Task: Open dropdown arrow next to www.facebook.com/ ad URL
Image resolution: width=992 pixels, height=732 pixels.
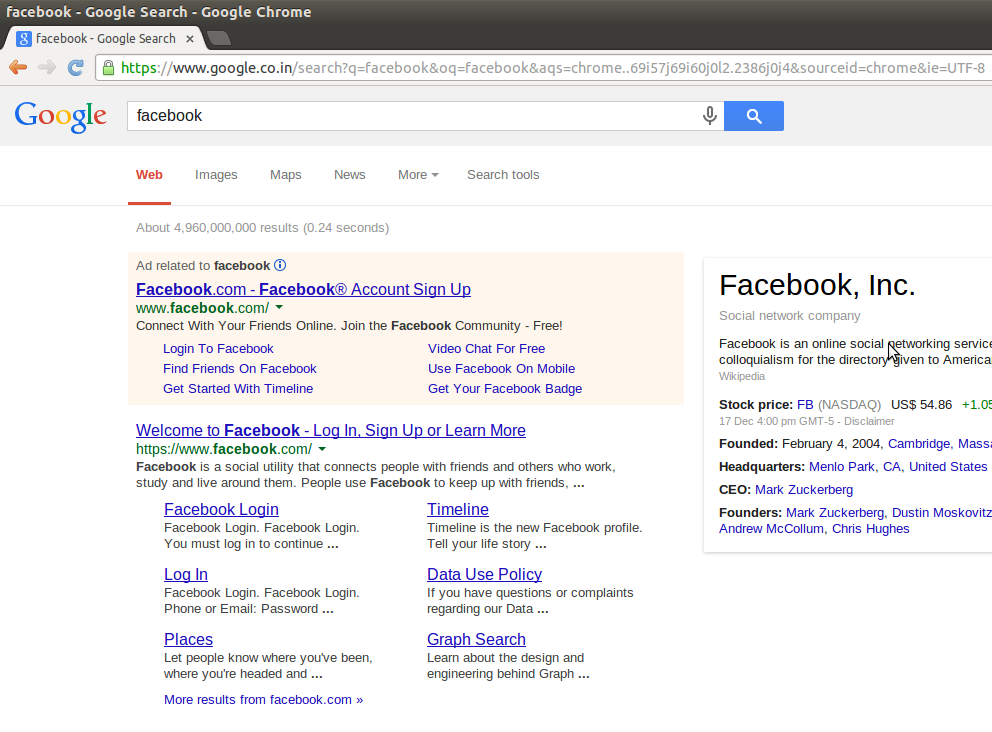Action: click(x=279, y=307)
